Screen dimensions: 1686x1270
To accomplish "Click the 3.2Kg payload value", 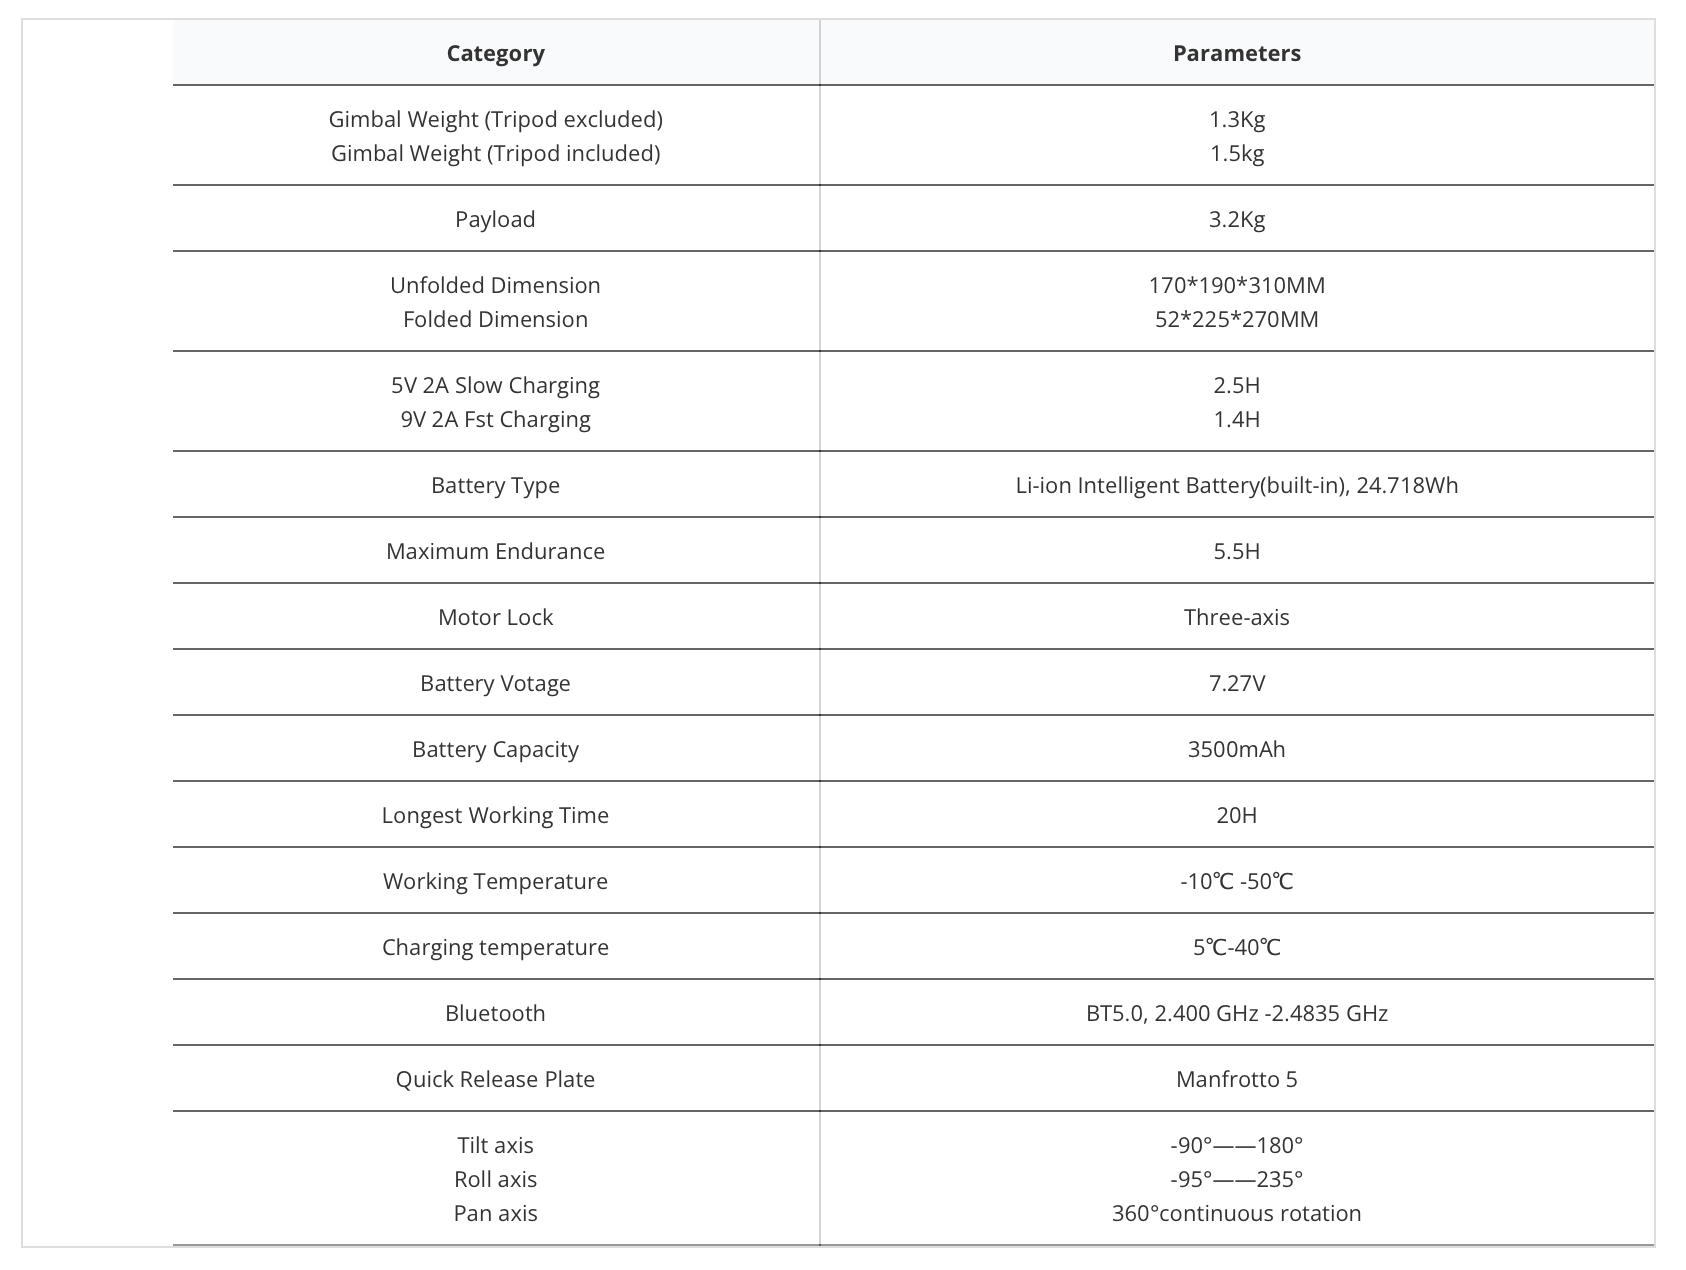I will tap(1236, 219).
